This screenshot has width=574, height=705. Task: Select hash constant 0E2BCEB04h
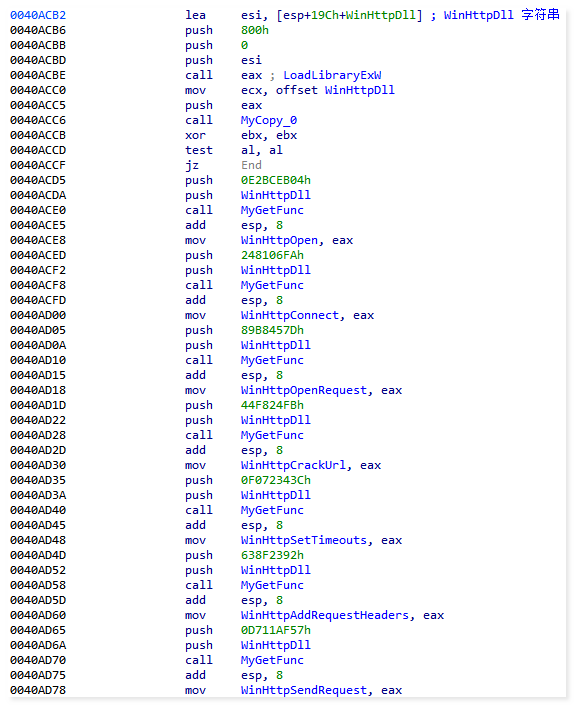coord(276,180)
